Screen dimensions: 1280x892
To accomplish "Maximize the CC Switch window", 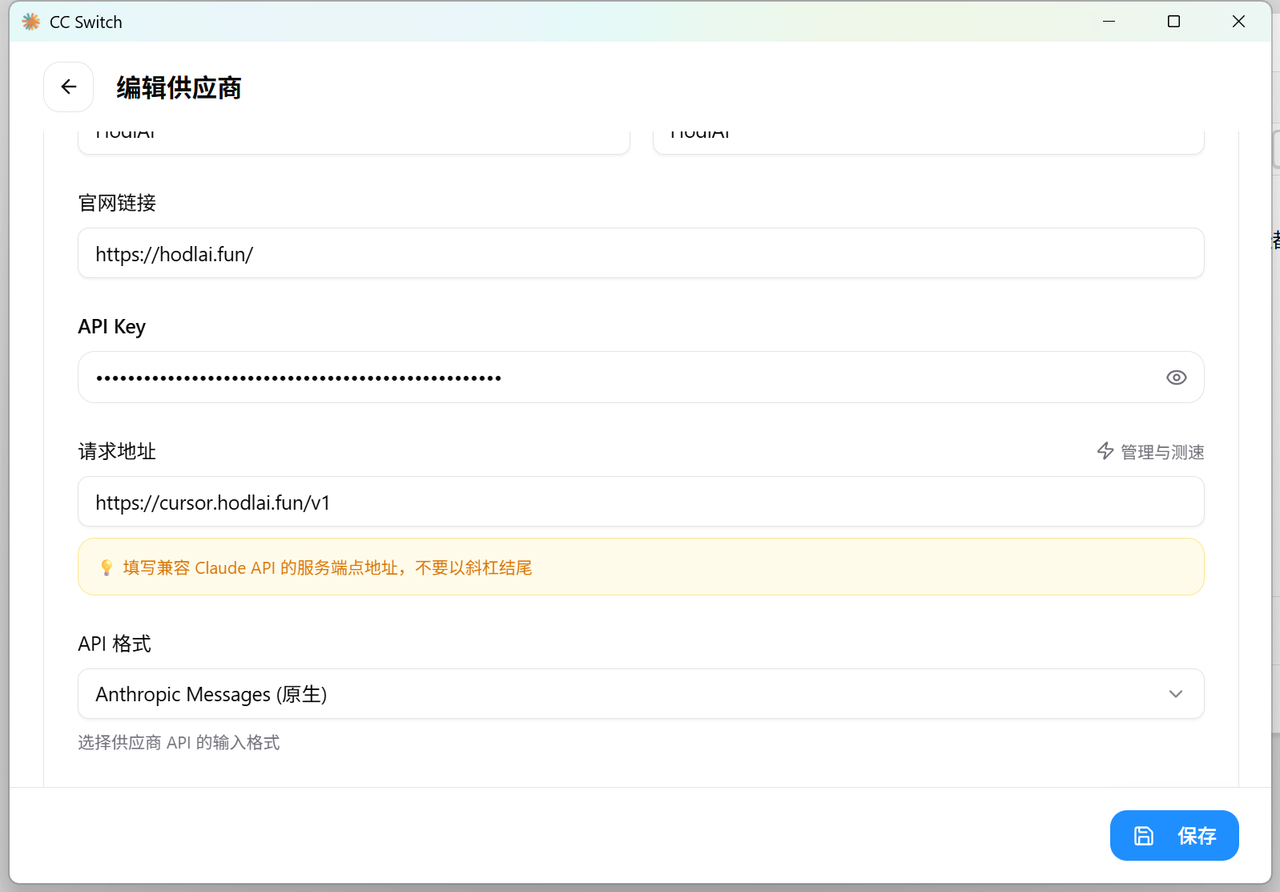I will coord(1173,21).
